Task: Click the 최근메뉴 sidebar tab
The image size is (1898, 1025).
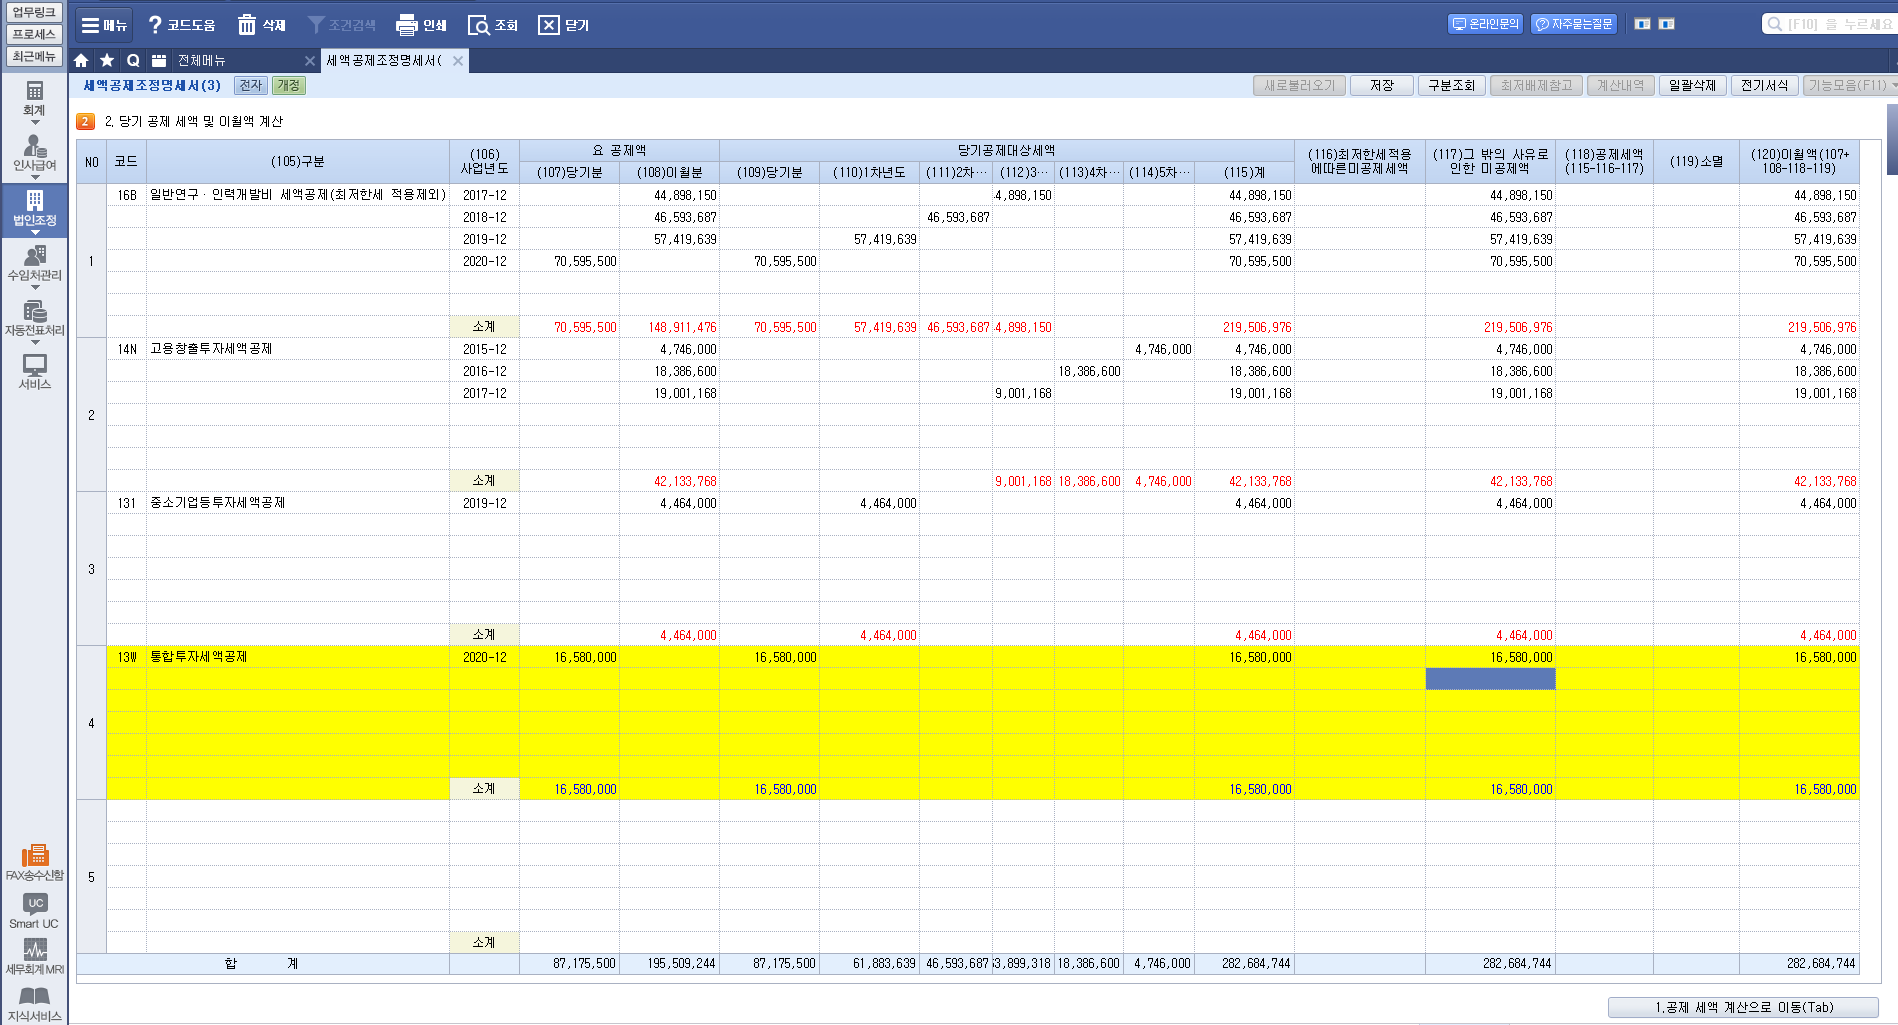Action: point(34,56)
